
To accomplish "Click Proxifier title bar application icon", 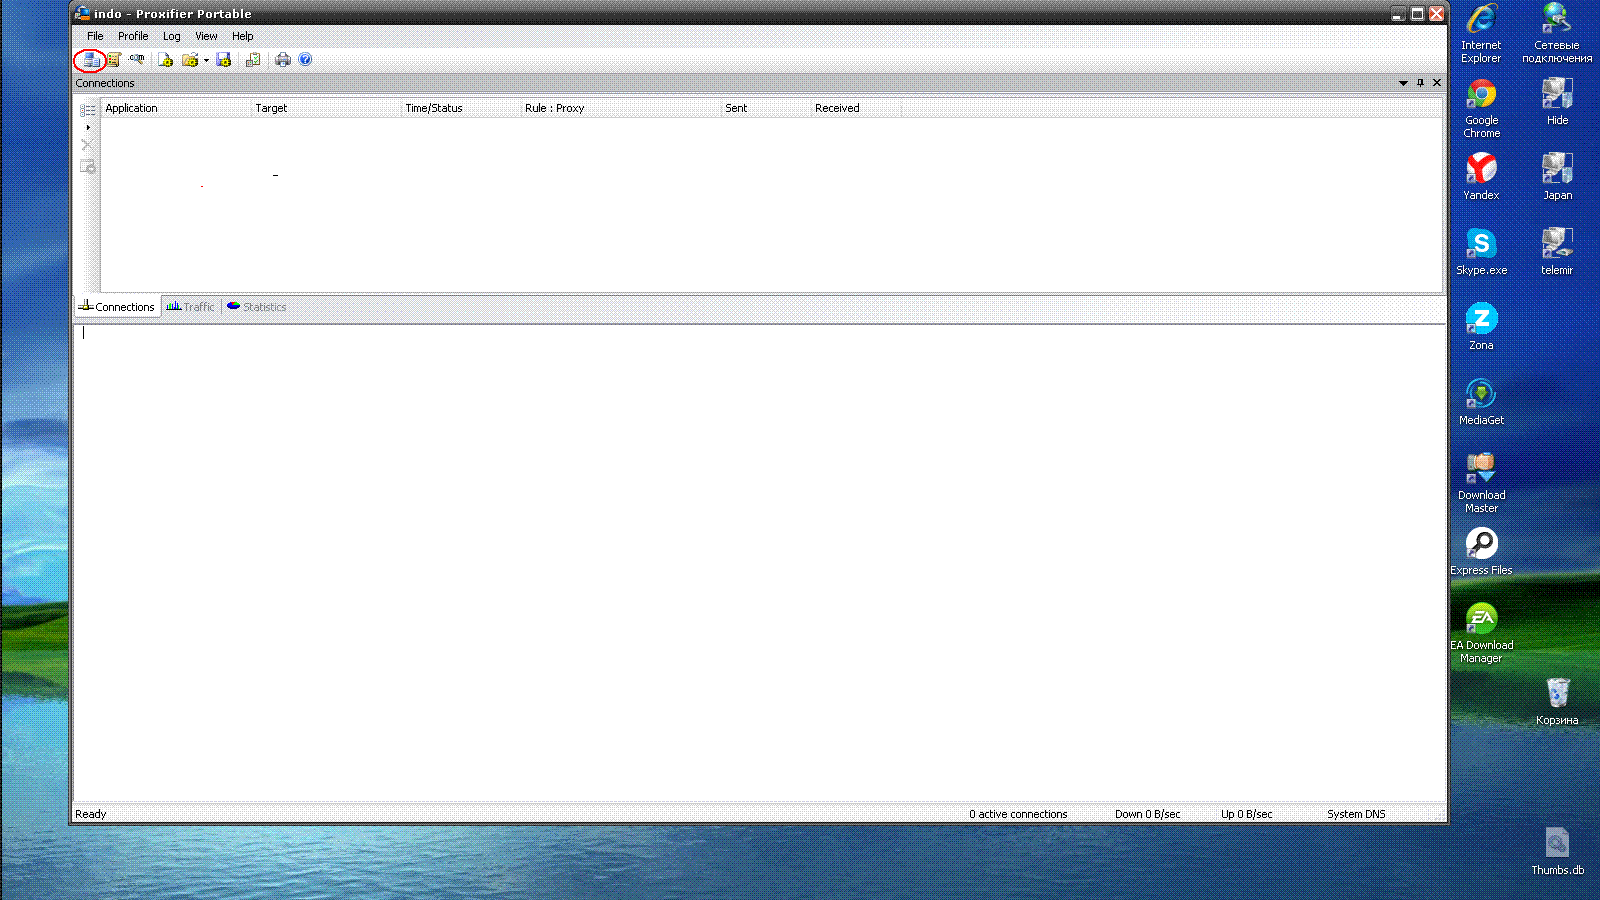I will (82, 13).
